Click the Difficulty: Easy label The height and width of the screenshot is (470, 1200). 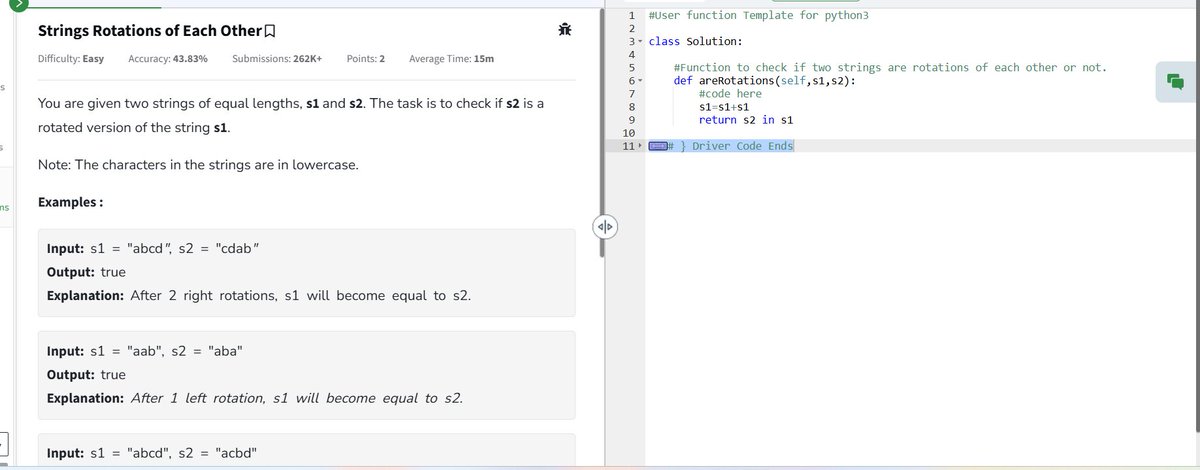point(70,59)
